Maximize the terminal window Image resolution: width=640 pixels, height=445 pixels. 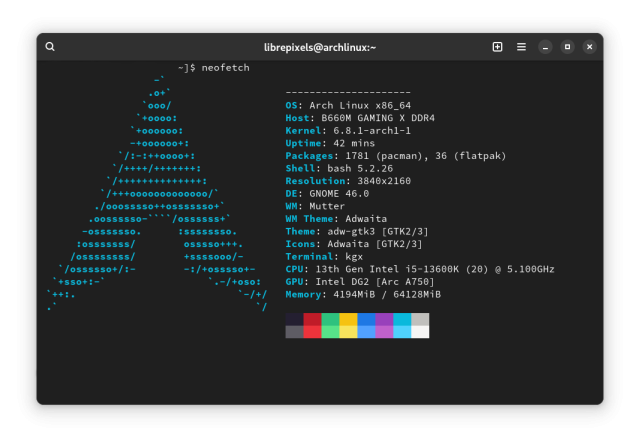(567, 47)
